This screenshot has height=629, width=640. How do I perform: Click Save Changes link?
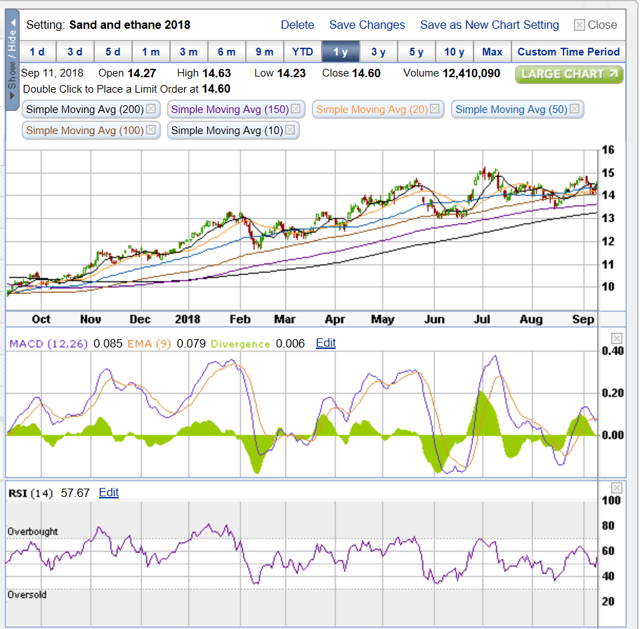(x=367, y=25)
